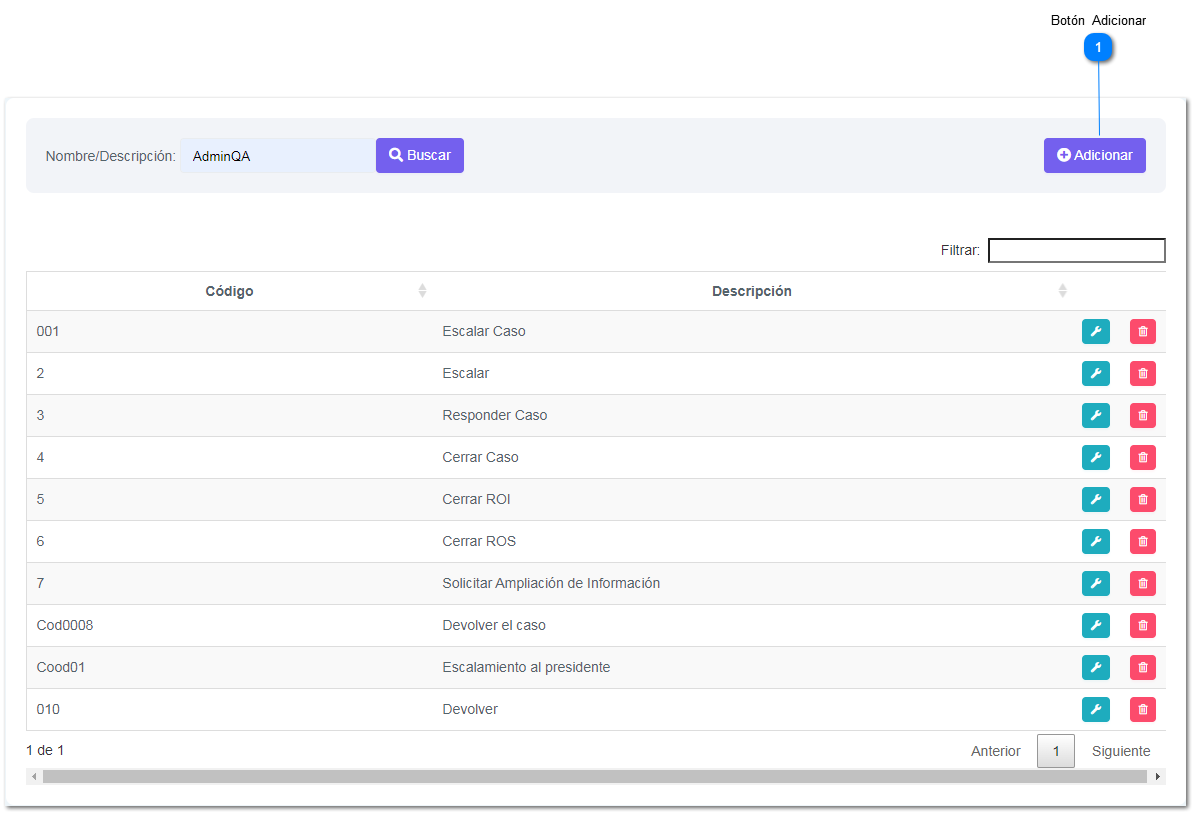Sort table by Descripción column arrows
Image resolution: width=1195 pixels, height=815 pixels.
[x=1062, y=291]
